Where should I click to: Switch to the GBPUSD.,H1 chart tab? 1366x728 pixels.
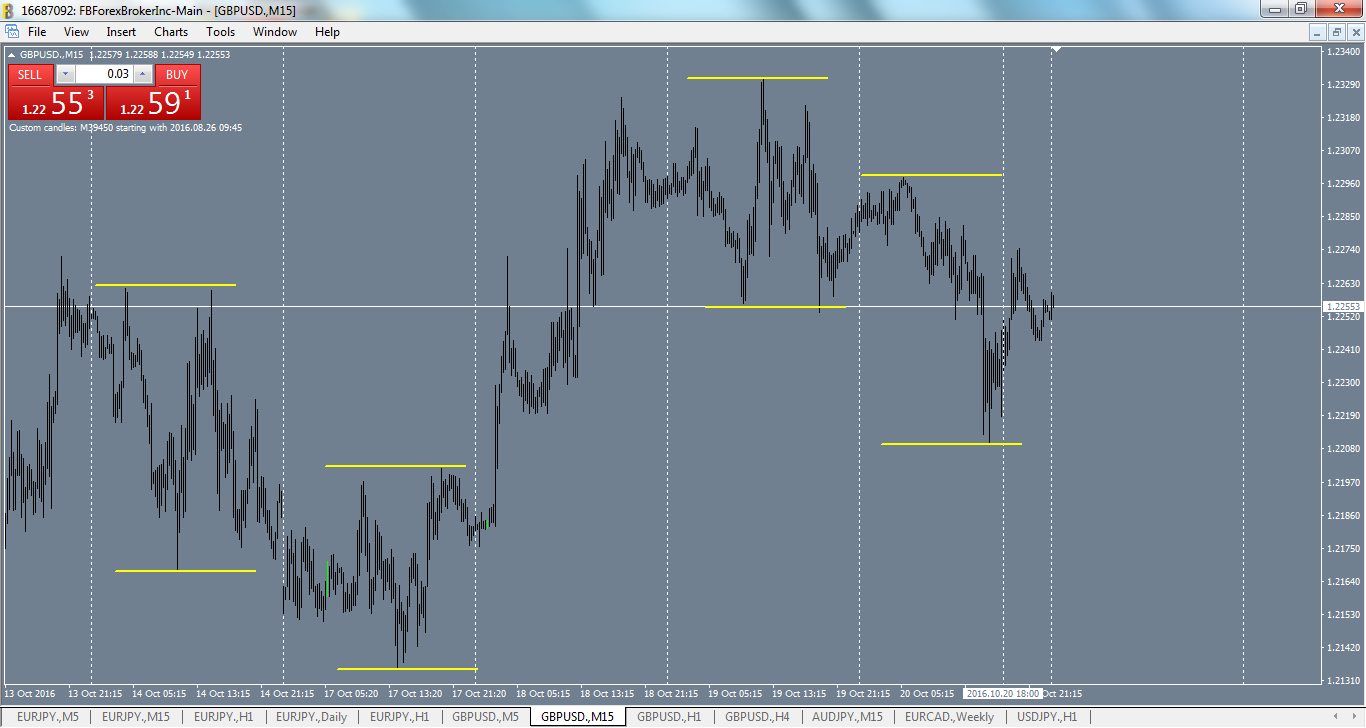[667, 717]
